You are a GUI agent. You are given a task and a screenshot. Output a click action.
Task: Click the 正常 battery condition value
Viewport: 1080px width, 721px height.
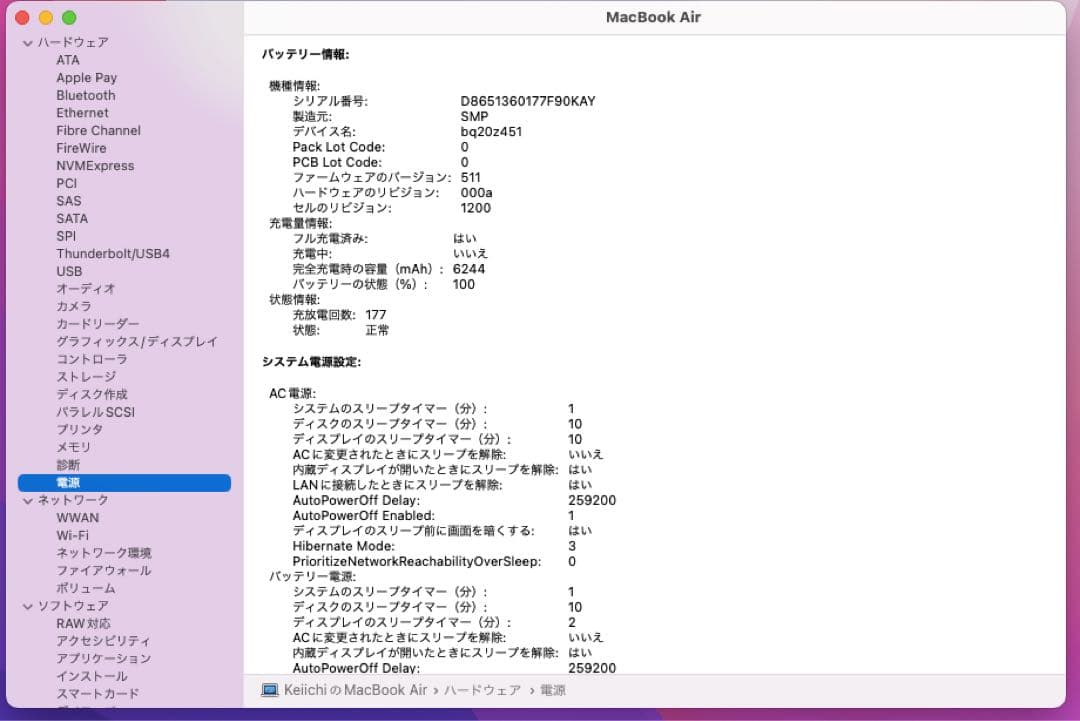pyautogui.click(x=377, y=331)
